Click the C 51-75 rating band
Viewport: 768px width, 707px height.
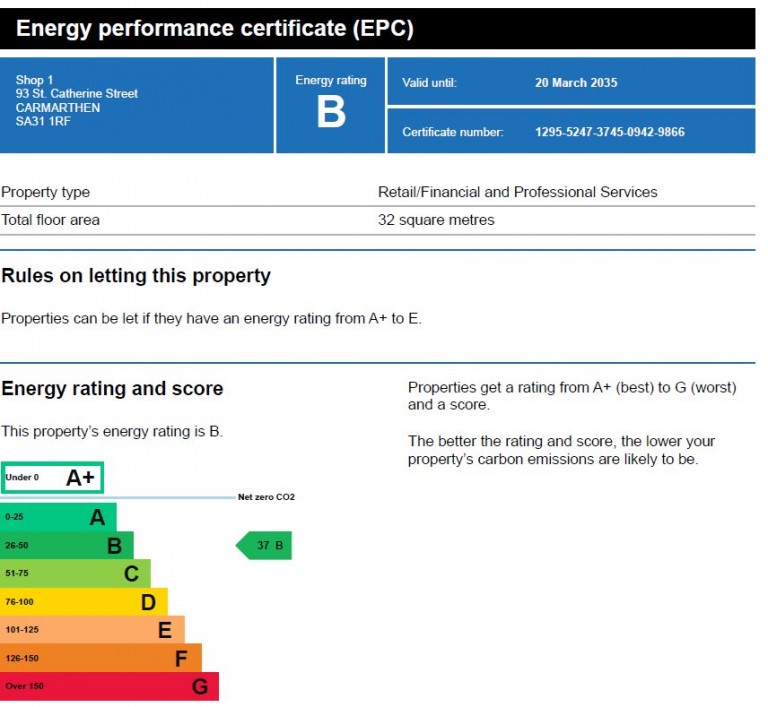point(76,574)
